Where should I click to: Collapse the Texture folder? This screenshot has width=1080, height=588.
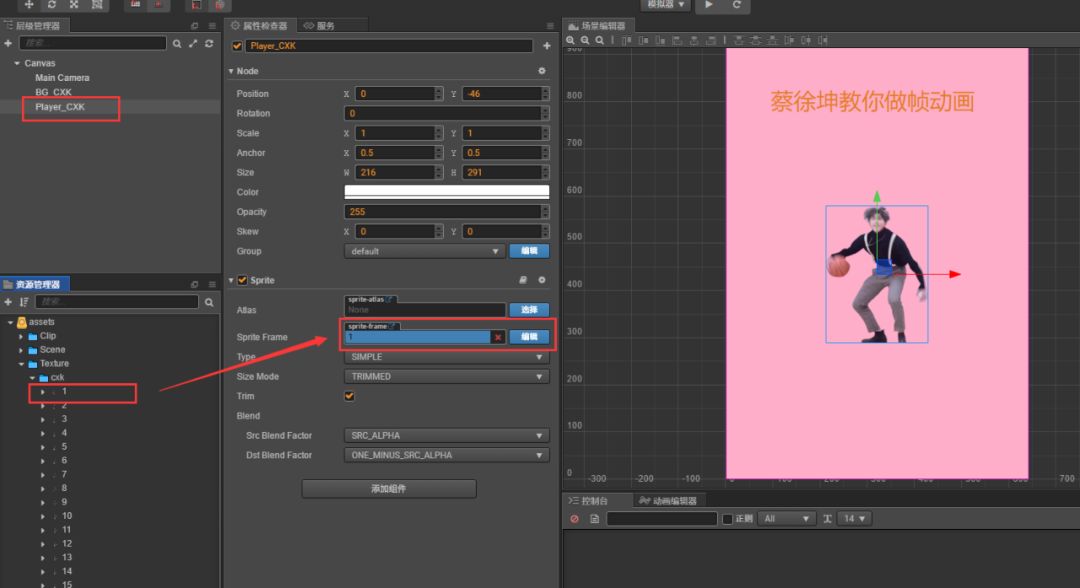pos(21,364)
